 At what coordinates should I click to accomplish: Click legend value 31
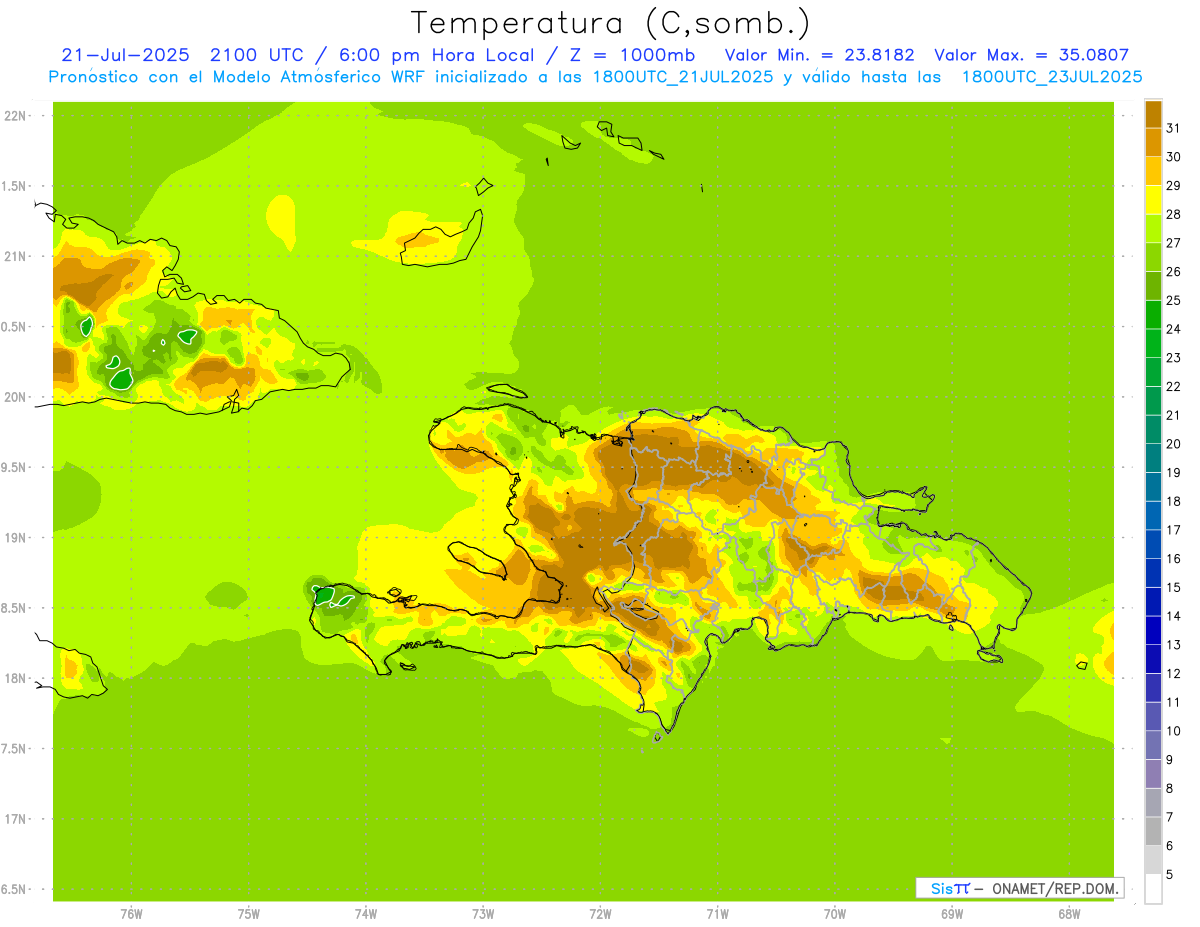point(1173,128)
